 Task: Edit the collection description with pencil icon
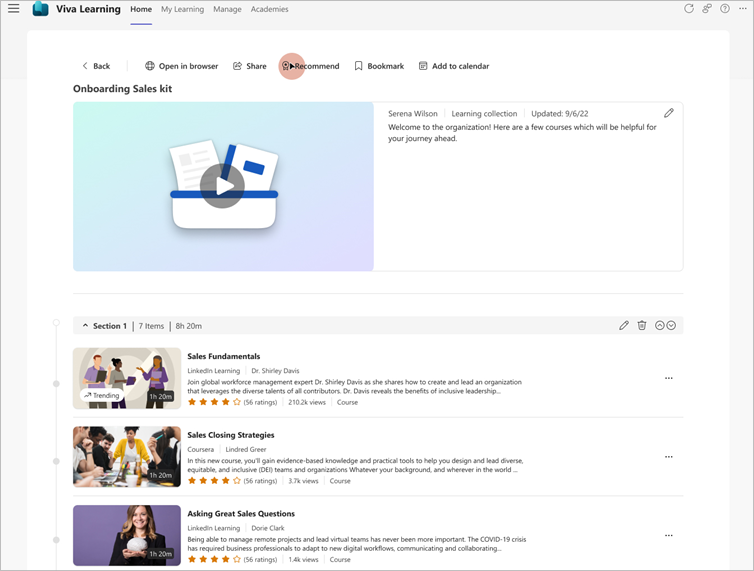tap(668, 113)
